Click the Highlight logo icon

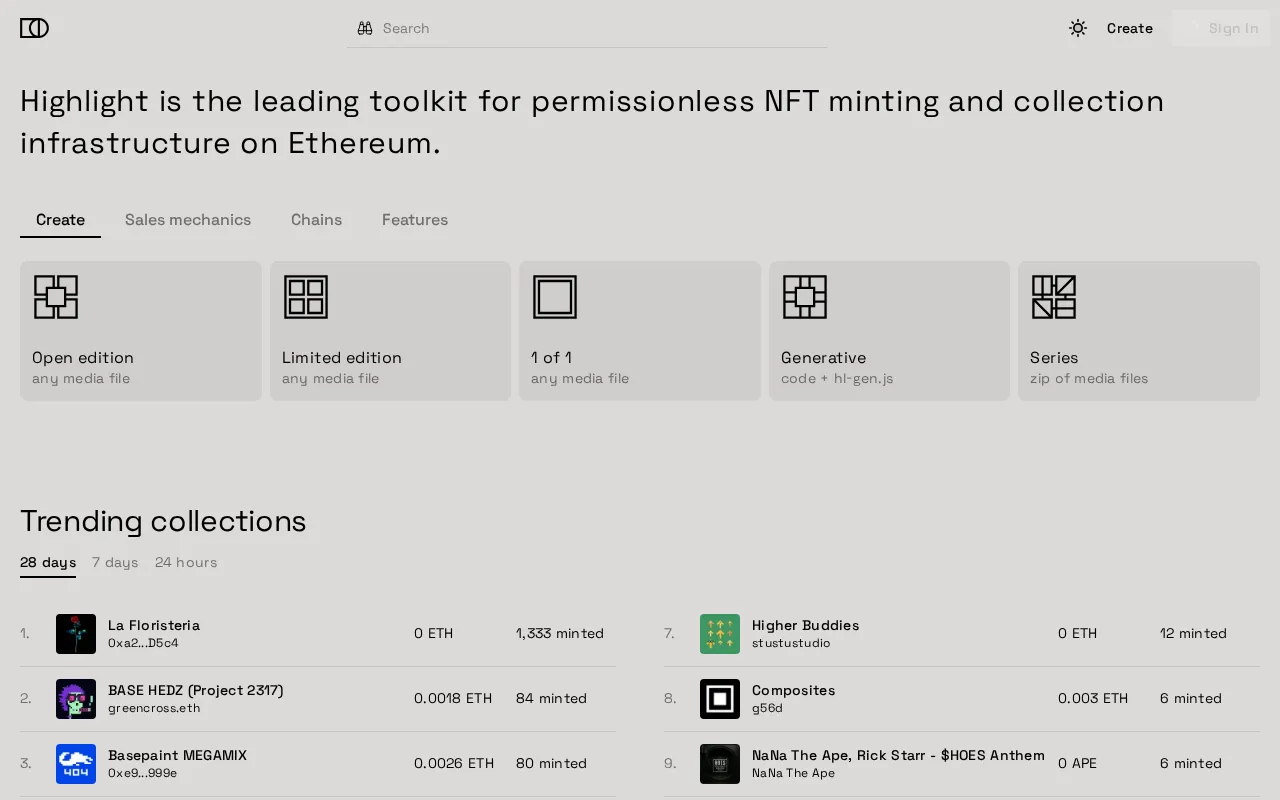point(34,28)
